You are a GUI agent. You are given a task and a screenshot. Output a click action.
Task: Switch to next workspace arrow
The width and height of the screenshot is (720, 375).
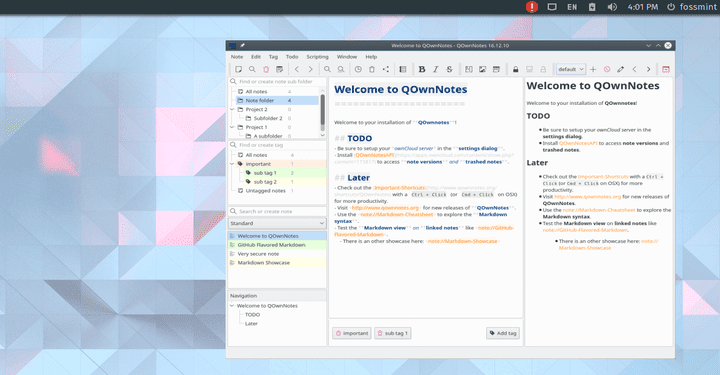point(648,69)
